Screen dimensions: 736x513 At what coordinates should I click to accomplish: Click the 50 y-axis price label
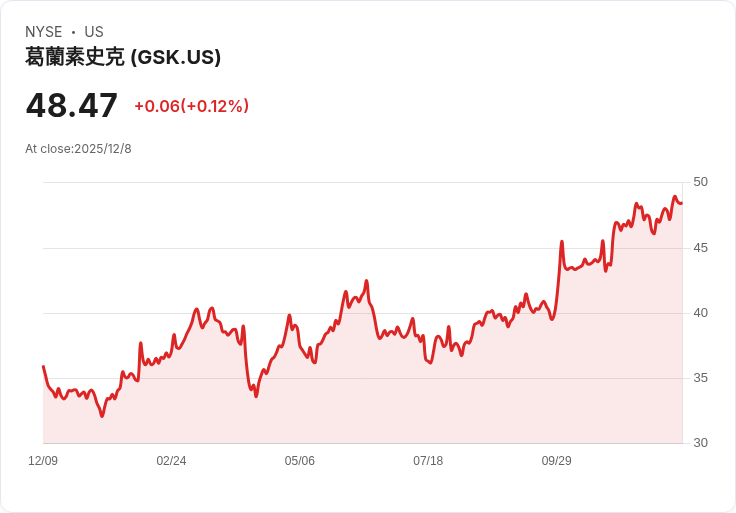pyautogui.click(x=700, y=182)
